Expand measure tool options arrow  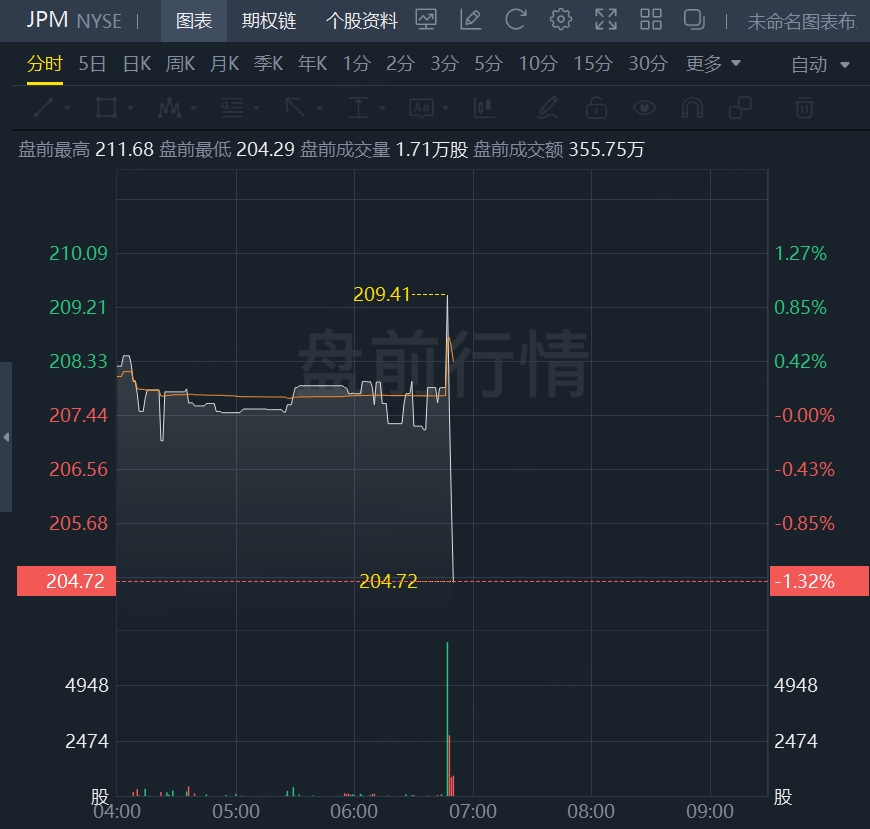pos(382,108)
